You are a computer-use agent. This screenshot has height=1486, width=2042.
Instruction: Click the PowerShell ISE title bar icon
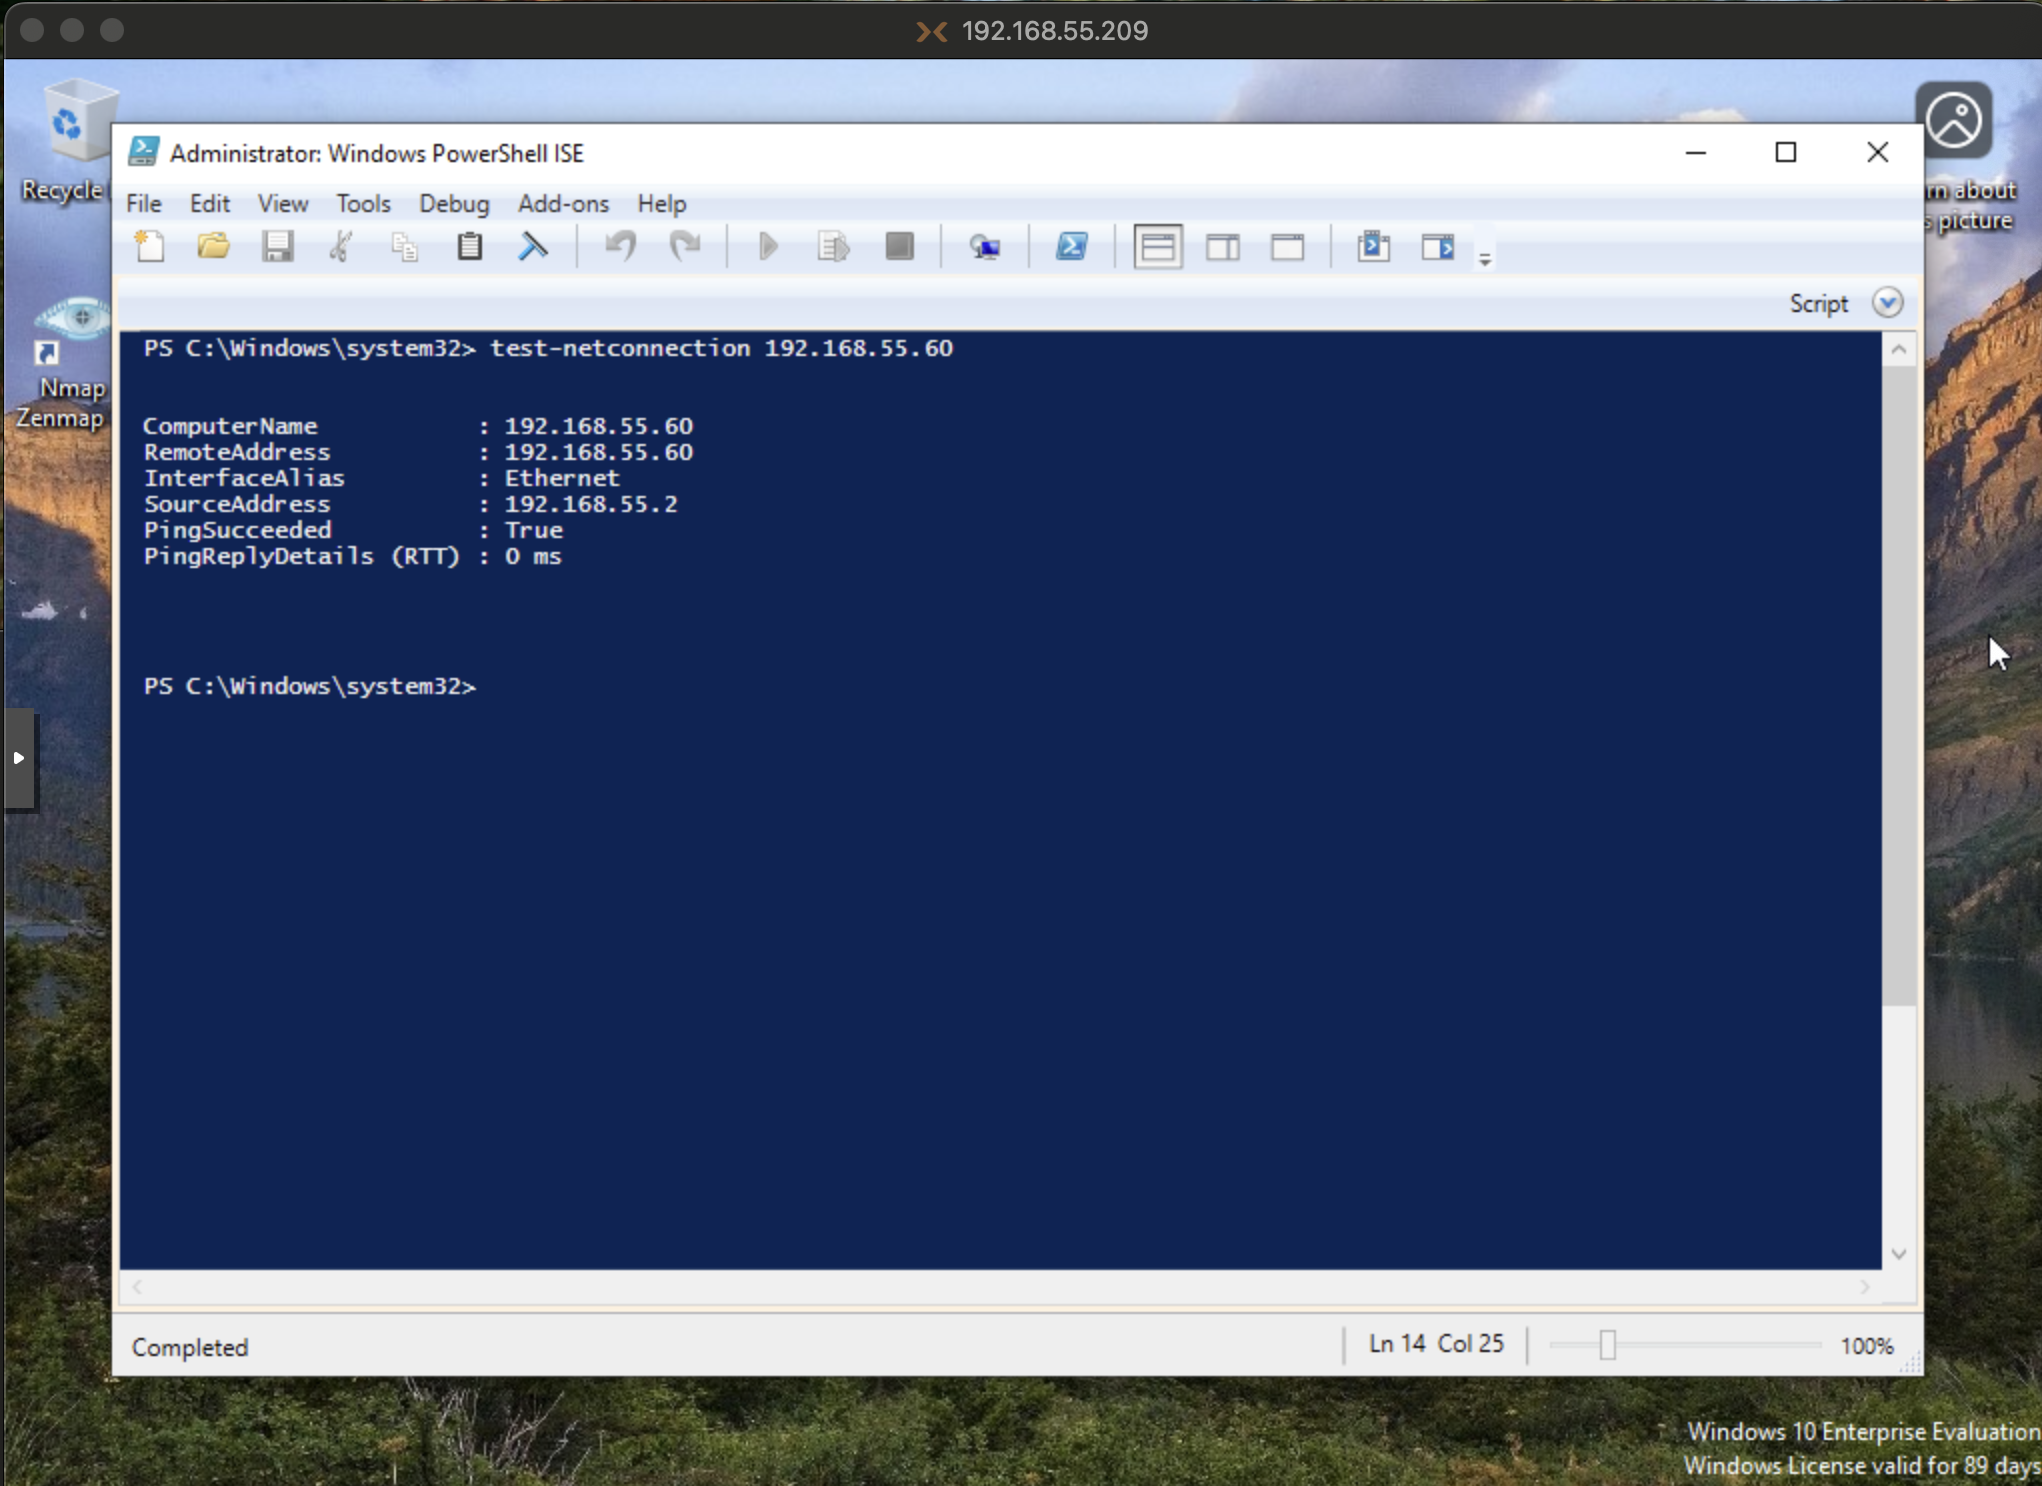point(143,152)
